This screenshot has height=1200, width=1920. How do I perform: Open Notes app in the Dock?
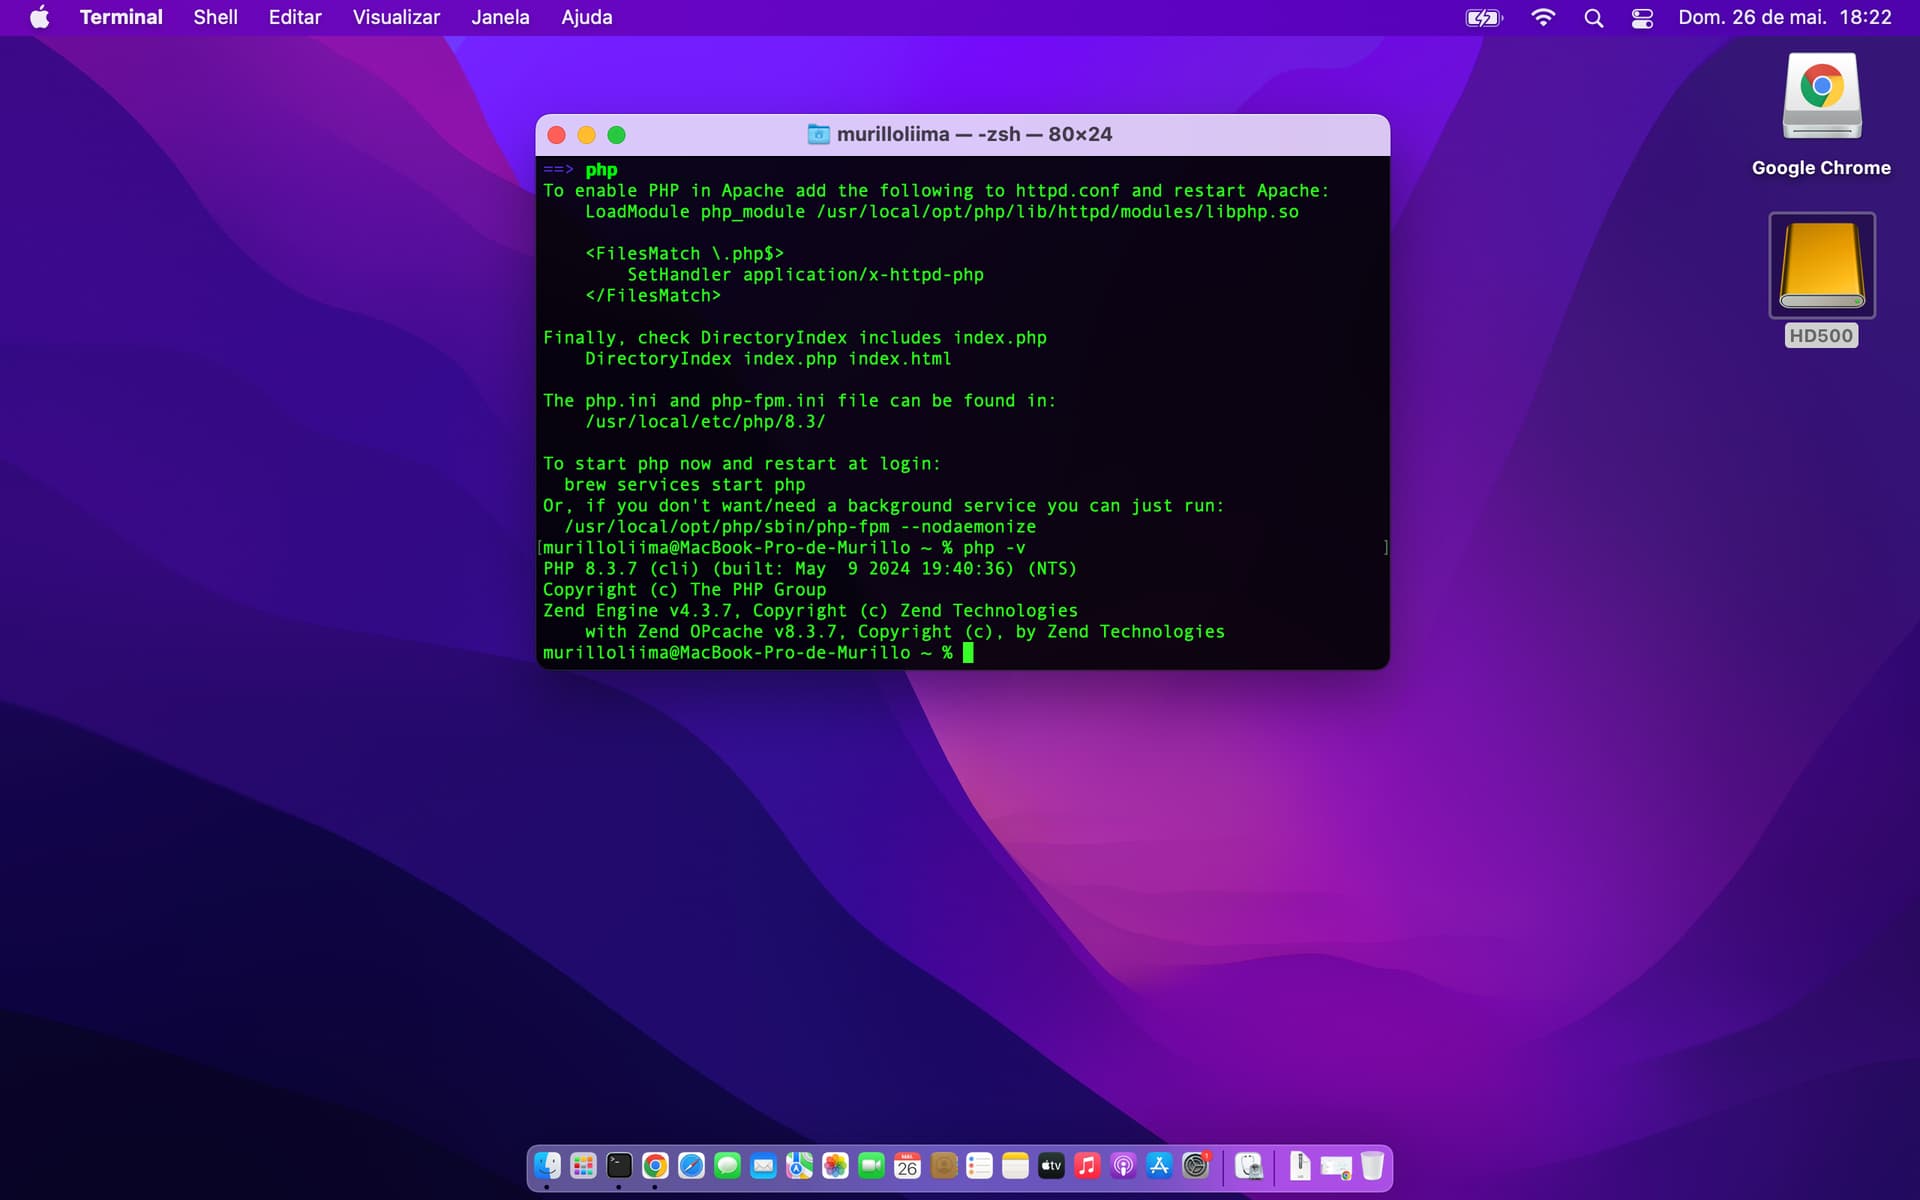(x=1015, y=1166)
